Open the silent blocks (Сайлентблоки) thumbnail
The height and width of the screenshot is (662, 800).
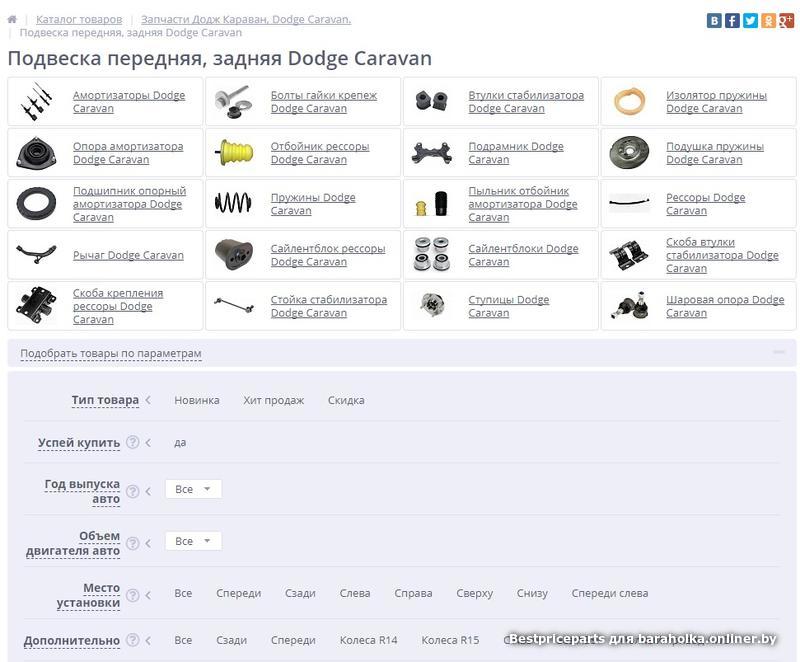pyautogui.click(x=432, y=254)
